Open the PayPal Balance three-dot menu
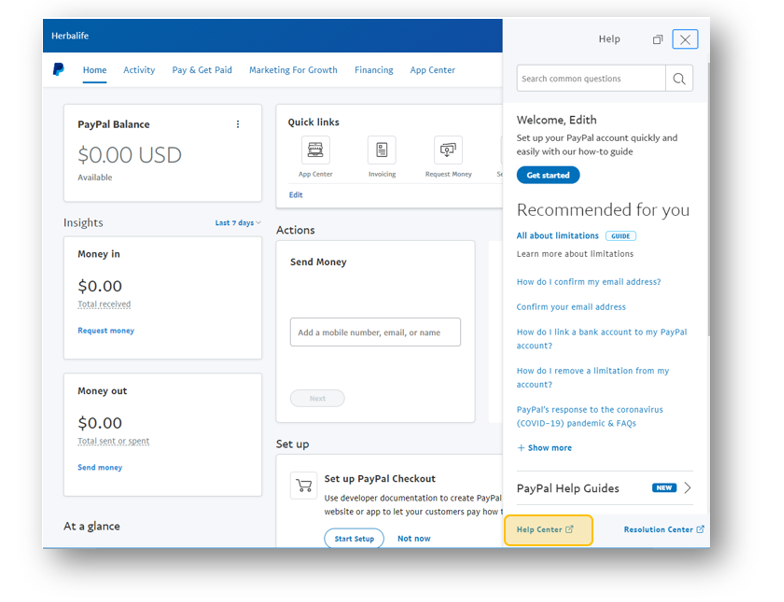 coord(238,125)
